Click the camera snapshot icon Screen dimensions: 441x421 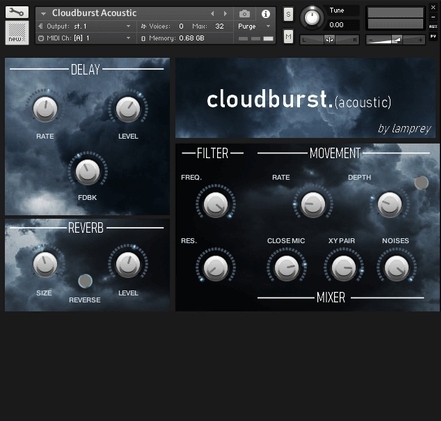tap(244, 14)
